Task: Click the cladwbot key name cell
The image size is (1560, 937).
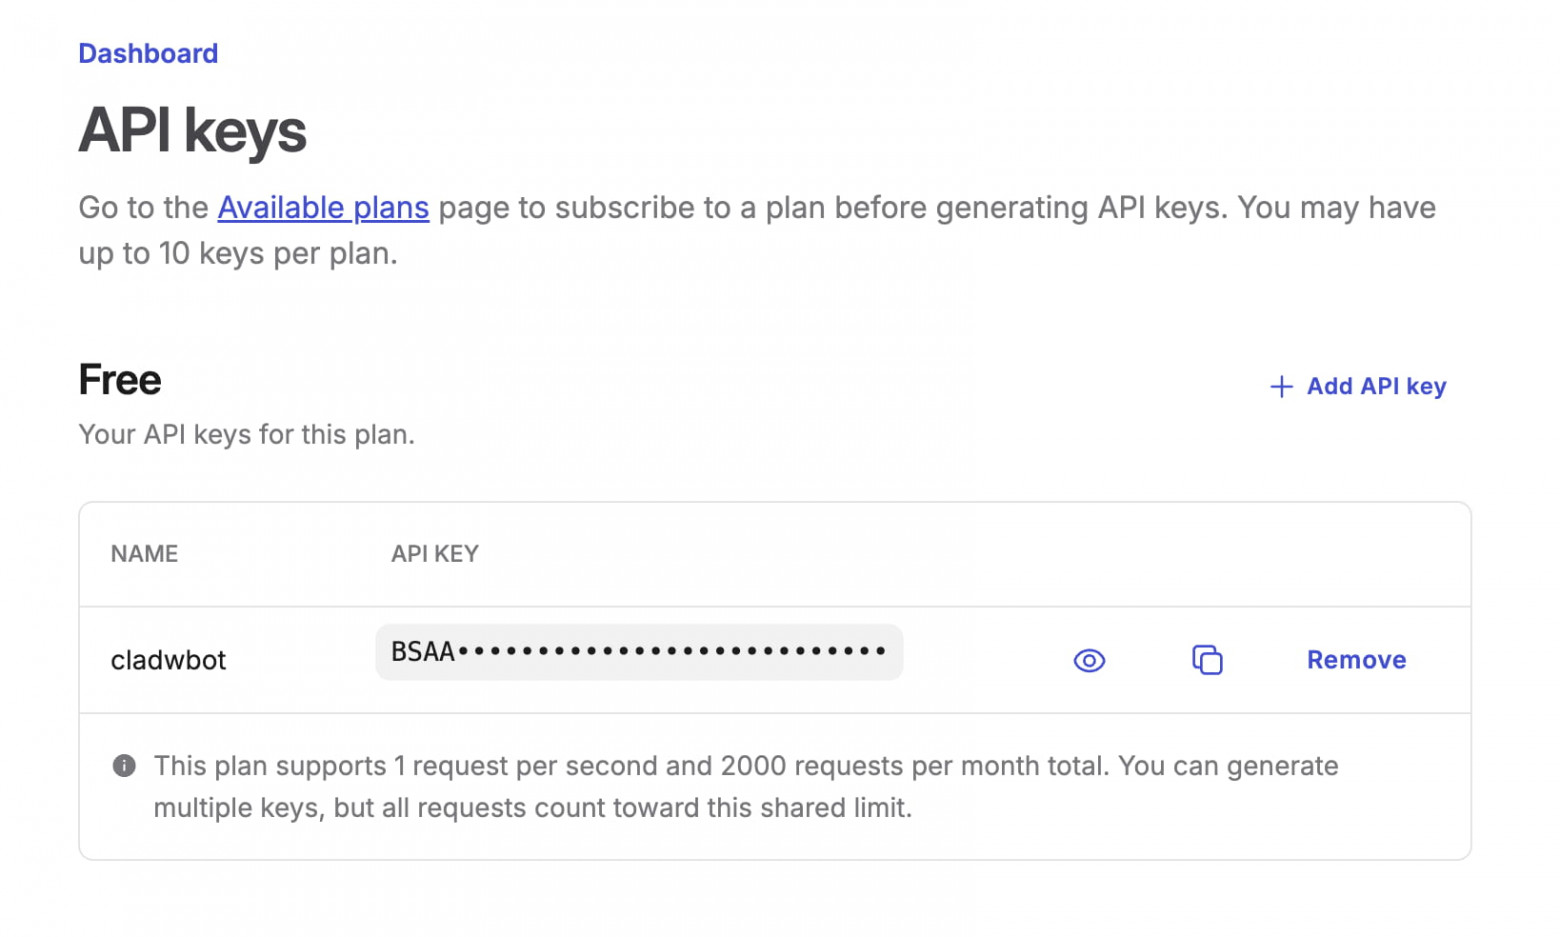Action: pyautogui.click(x=168, y=660)
